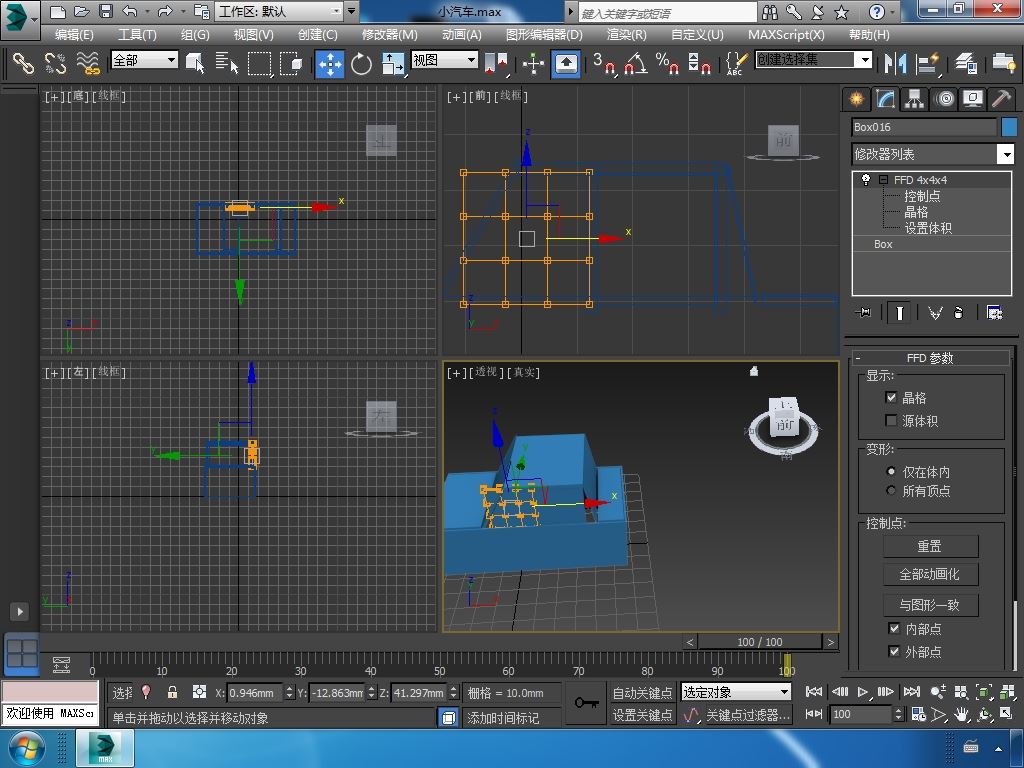Image resolution: width=1024 pixels, height=768 pixels.
Task: Activate Select and Rotate tool
Action: [x=361, y=63]
